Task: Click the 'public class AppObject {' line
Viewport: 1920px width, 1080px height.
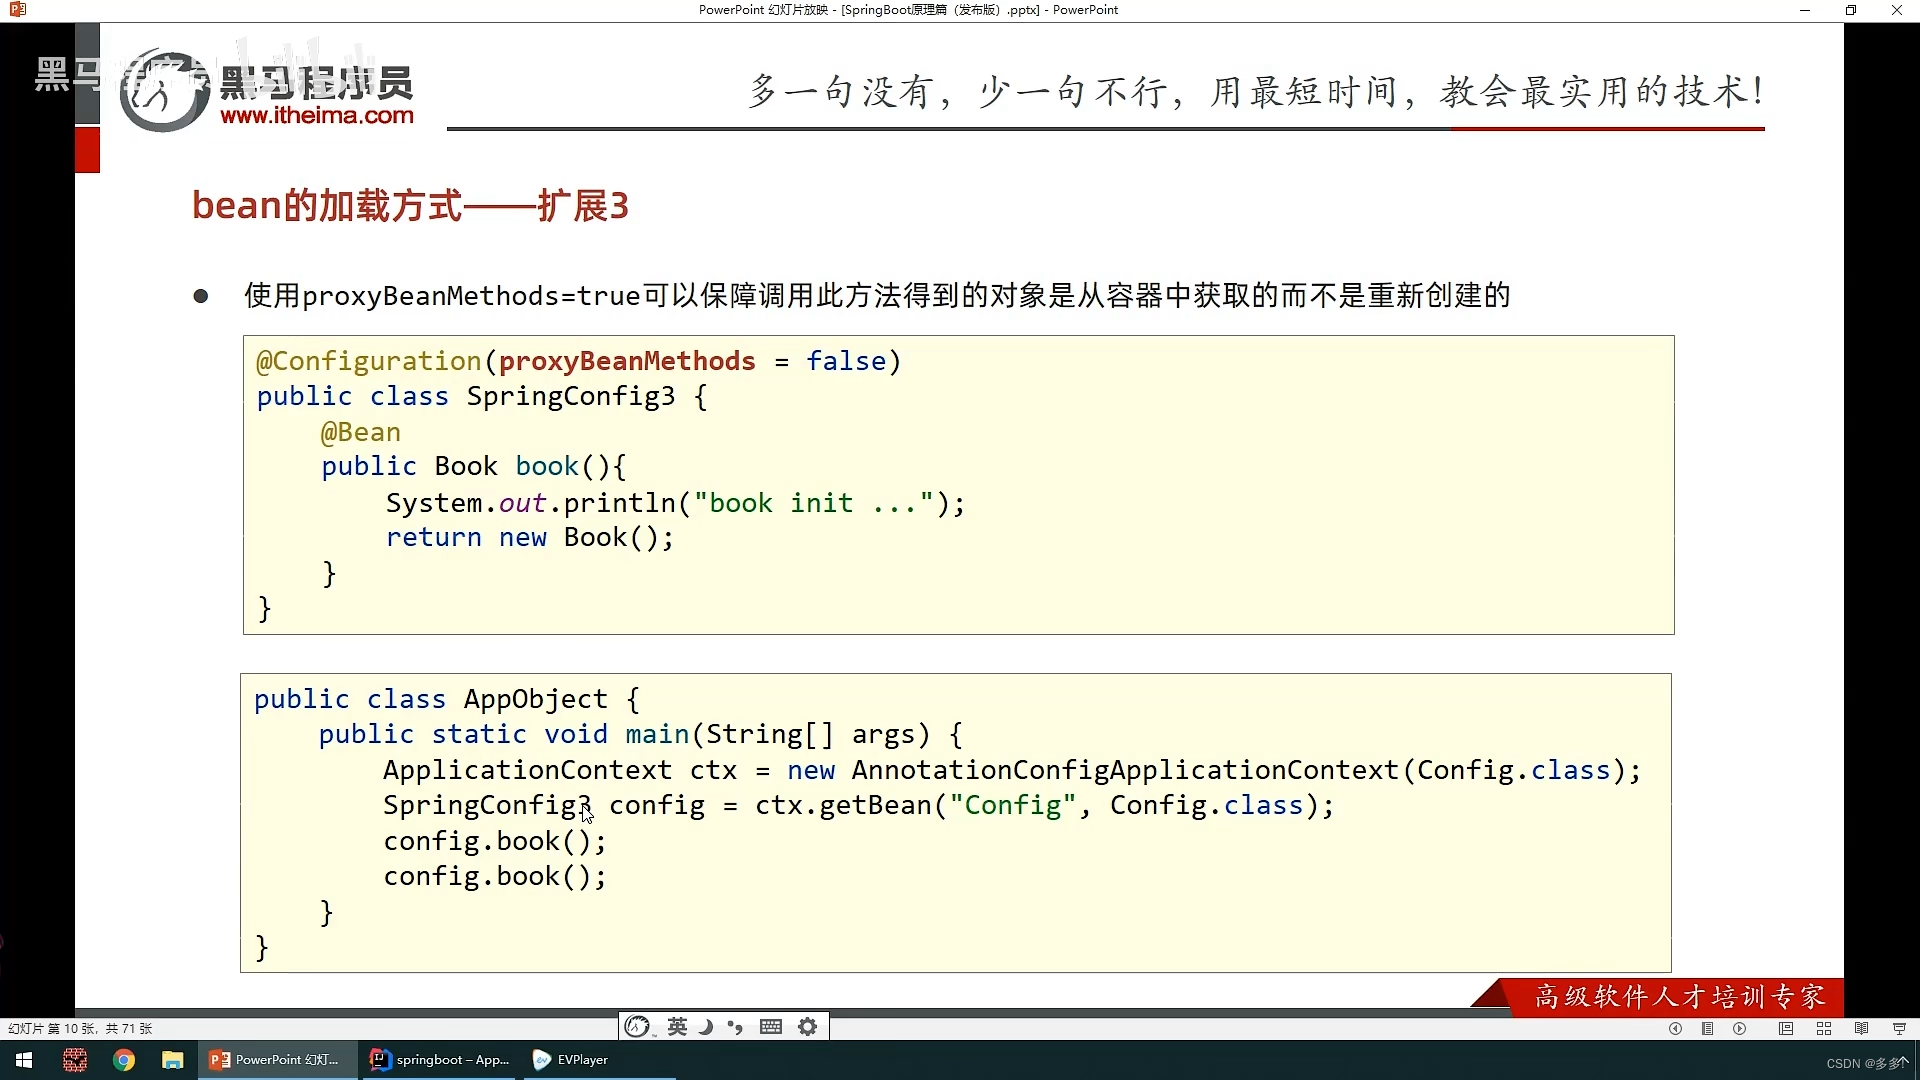Action: click(447, 699)
